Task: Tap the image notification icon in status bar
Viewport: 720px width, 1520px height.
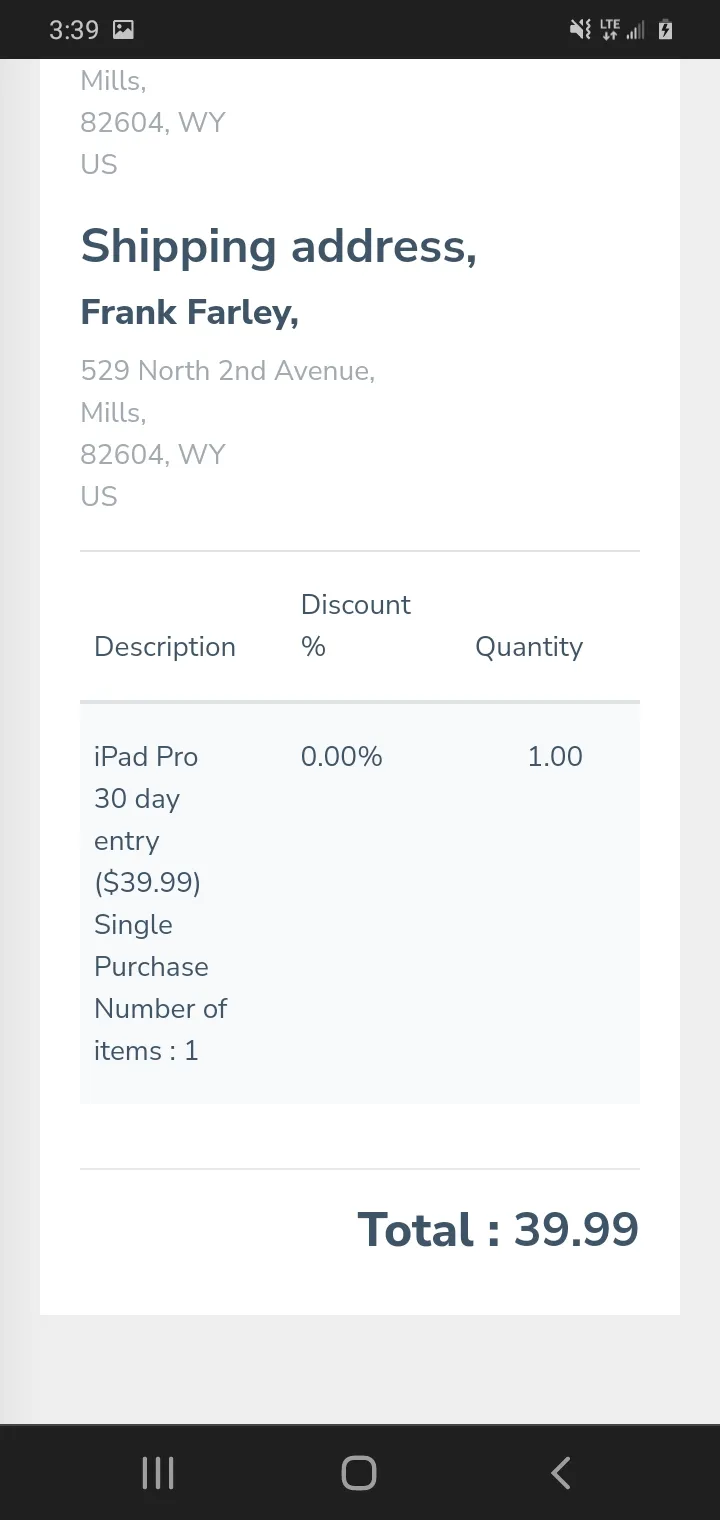Action: coord(123,30)
